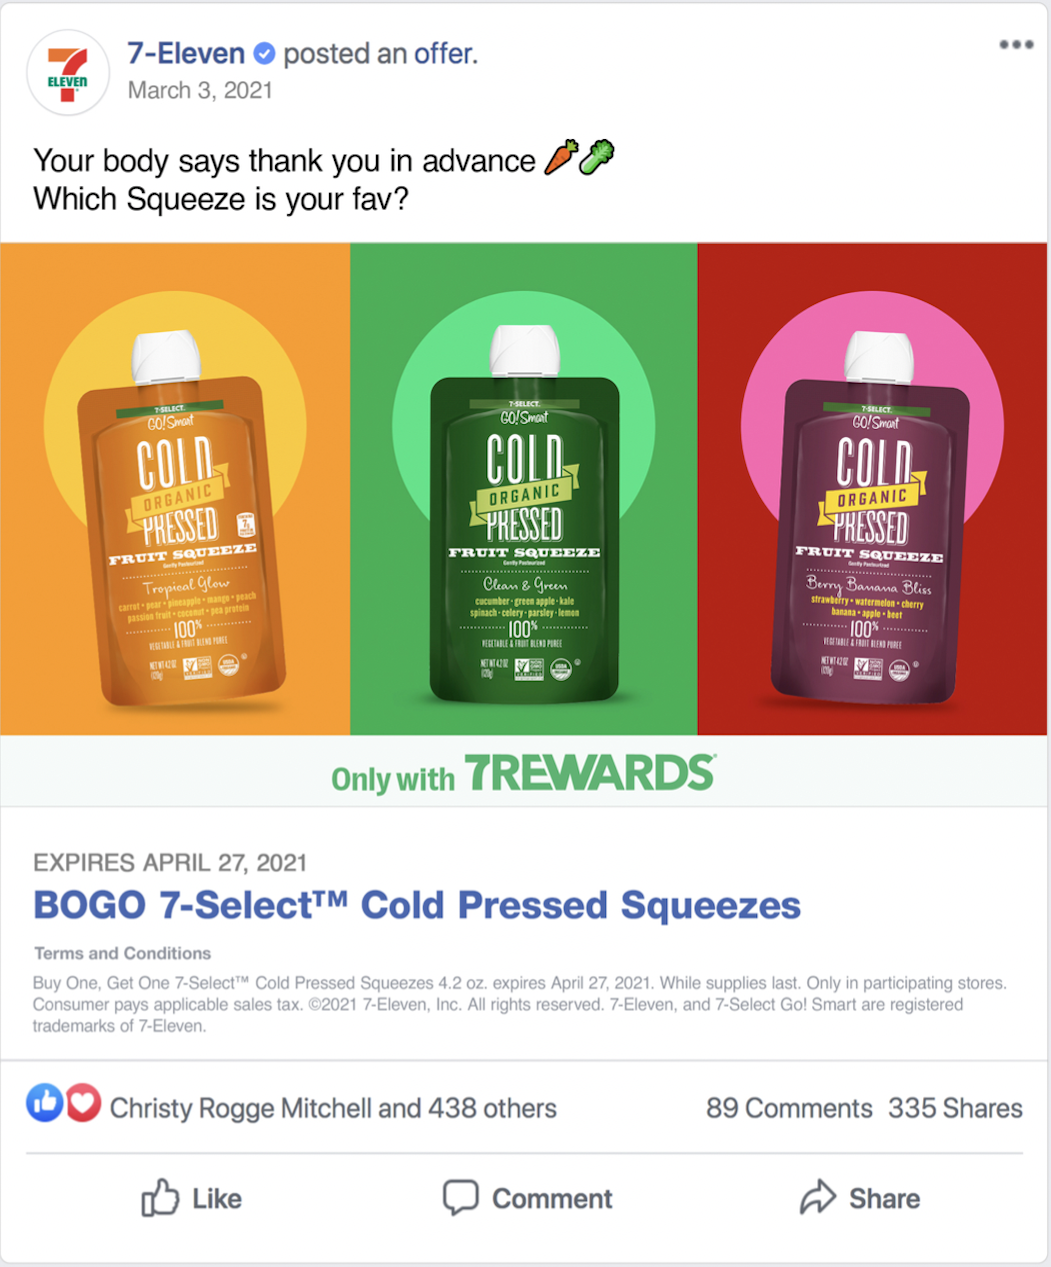The height and width of the screenshot is (1267, 1051).
Task: Click the blue thumbs-up reaction icon
Action: 45,1103
